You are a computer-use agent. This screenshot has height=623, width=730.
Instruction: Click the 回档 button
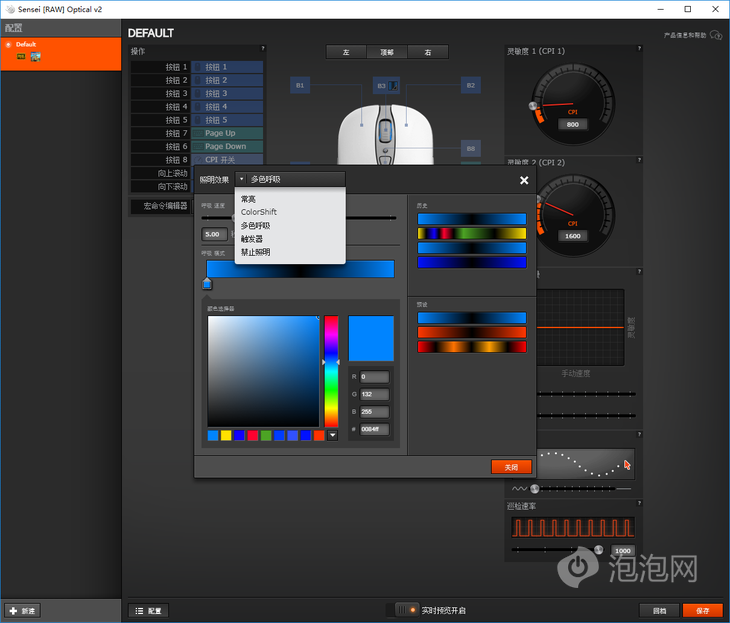click(659, 610)
